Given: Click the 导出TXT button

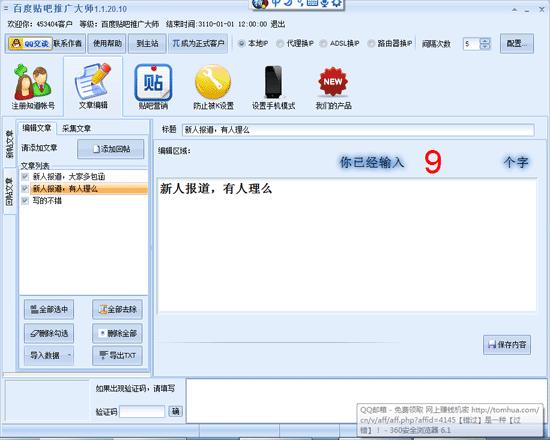Looking at the screenshot, I should (x=117, y=356).
